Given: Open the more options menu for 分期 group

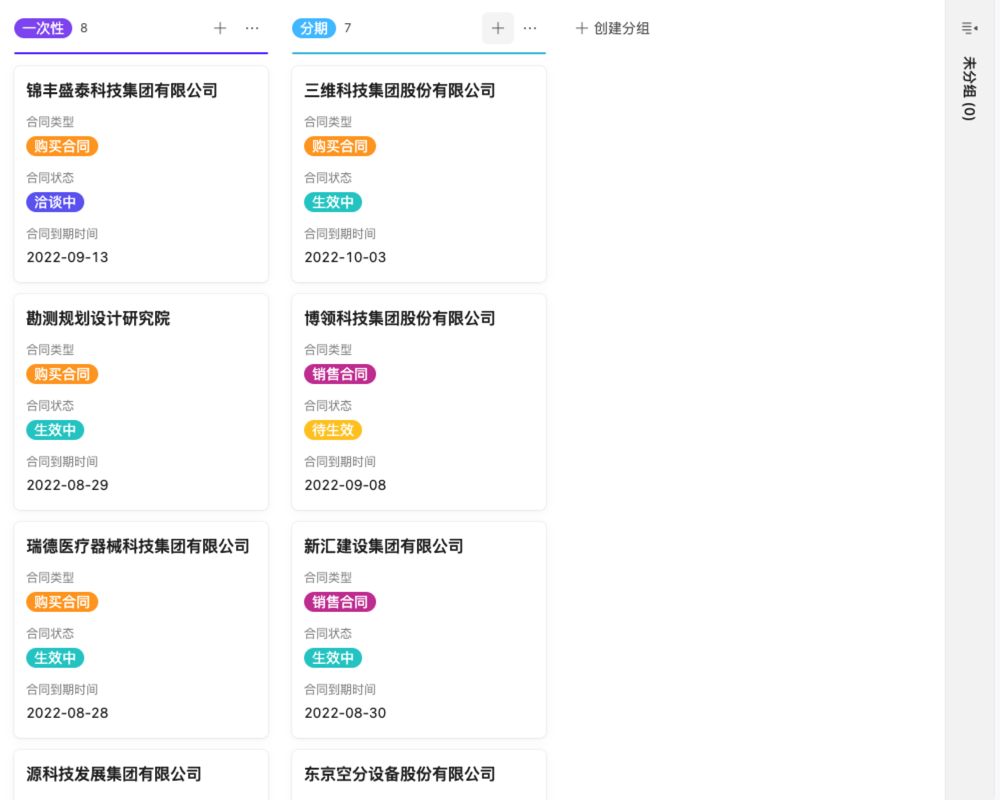Looking at the screenshot, I should 530,28.
